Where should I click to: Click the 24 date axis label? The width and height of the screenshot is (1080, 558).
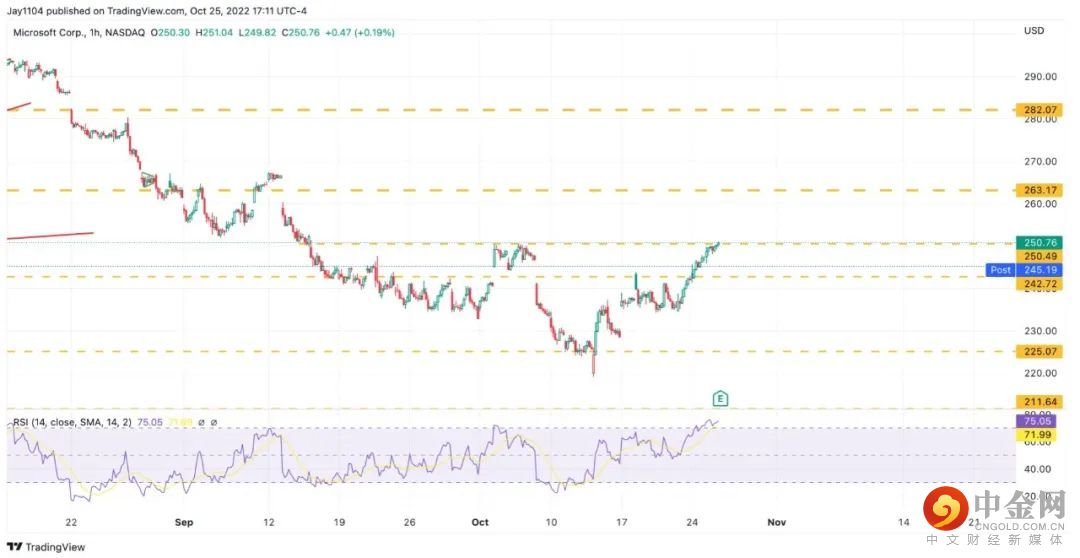point(692,522)
